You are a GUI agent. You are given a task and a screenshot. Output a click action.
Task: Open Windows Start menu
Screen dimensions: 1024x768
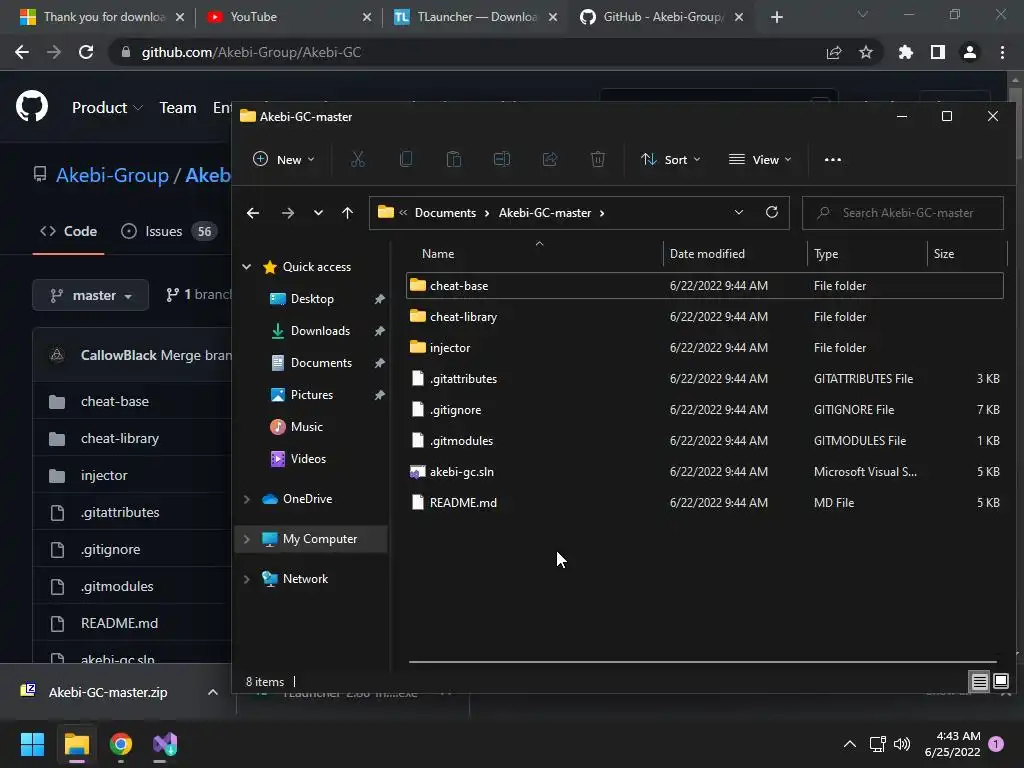pos(32,744)
